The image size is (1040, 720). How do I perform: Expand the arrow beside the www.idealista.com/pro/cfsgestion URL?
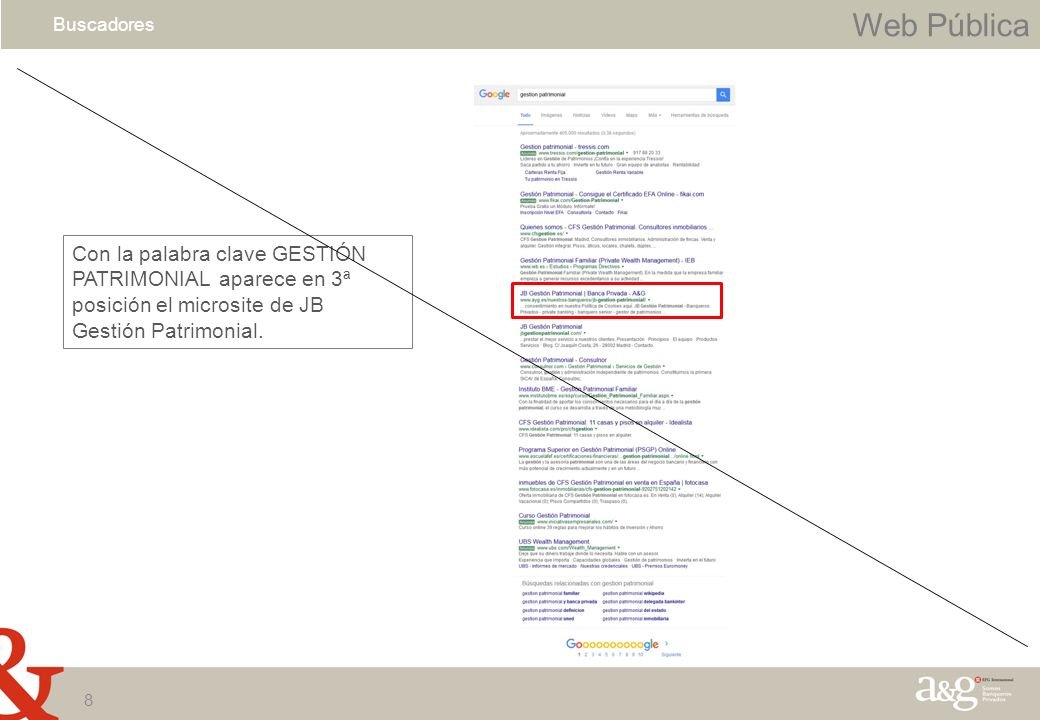(x=596, y=429)
